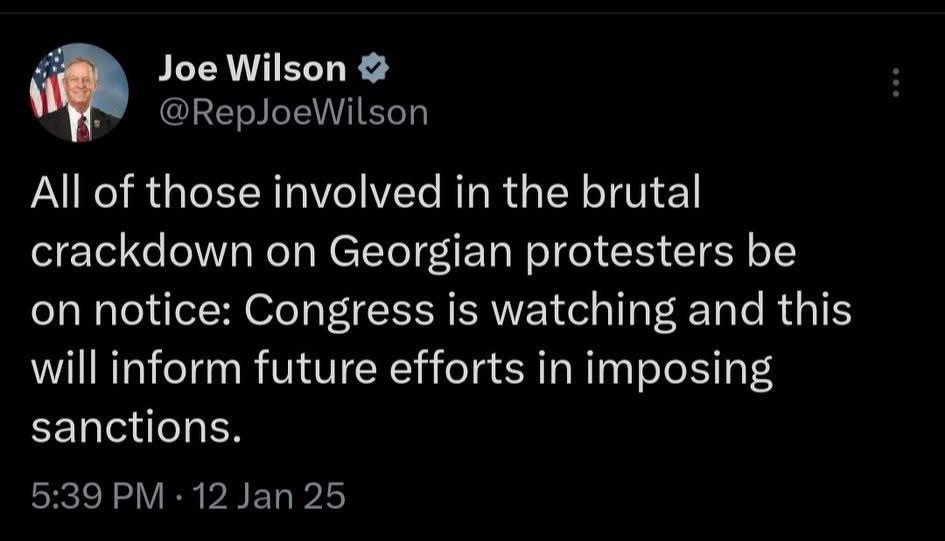Image resolution: width=945 pixels, height=541 pixels.
Task: Click the verified checkmark badge
Action: click(x=368, y=69)
